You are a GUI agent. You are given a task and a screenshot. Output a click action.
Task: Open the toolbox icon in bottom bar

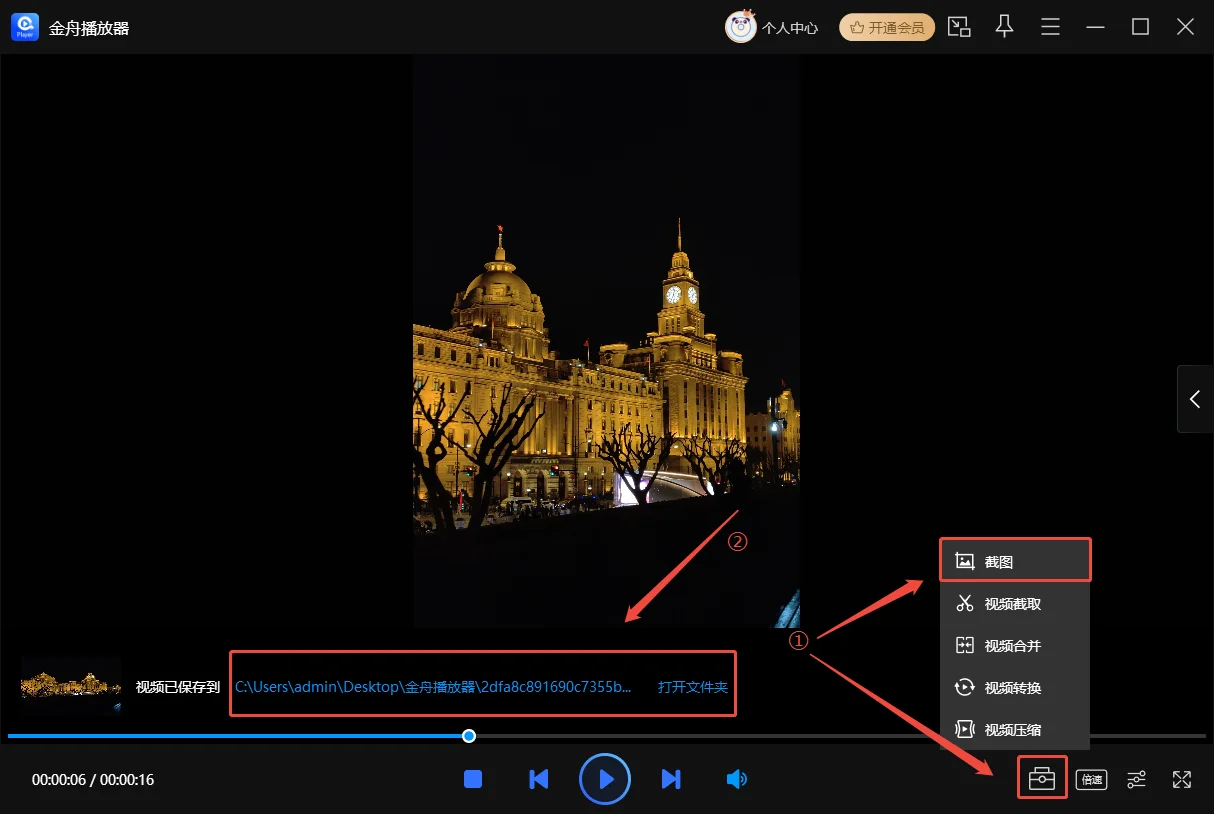click(x=1042, y=779)
